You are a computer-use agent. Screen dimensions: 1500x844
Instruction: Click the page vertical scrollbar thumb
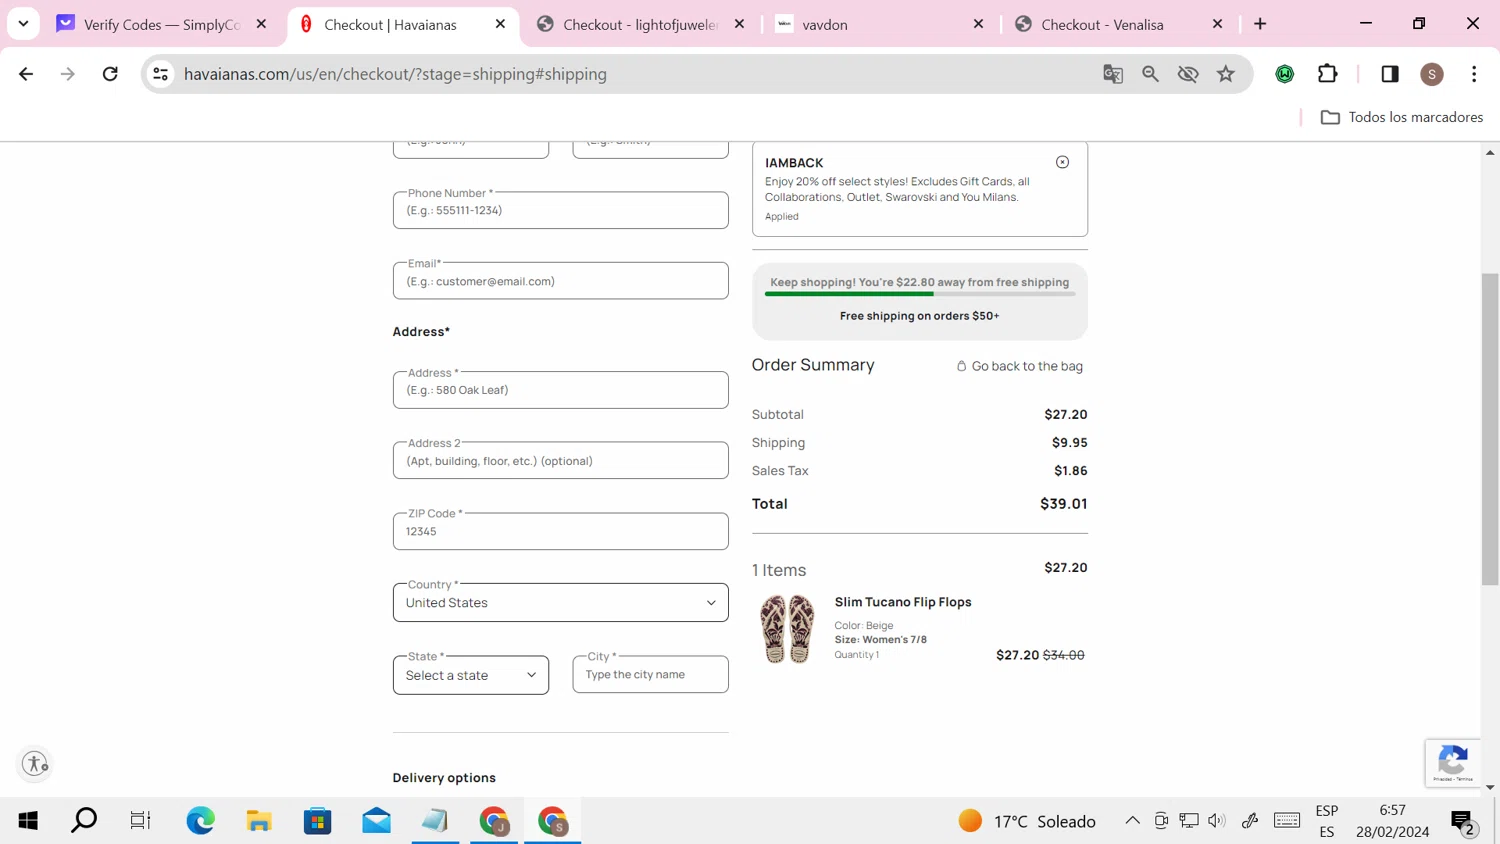tap(1490, 428)
